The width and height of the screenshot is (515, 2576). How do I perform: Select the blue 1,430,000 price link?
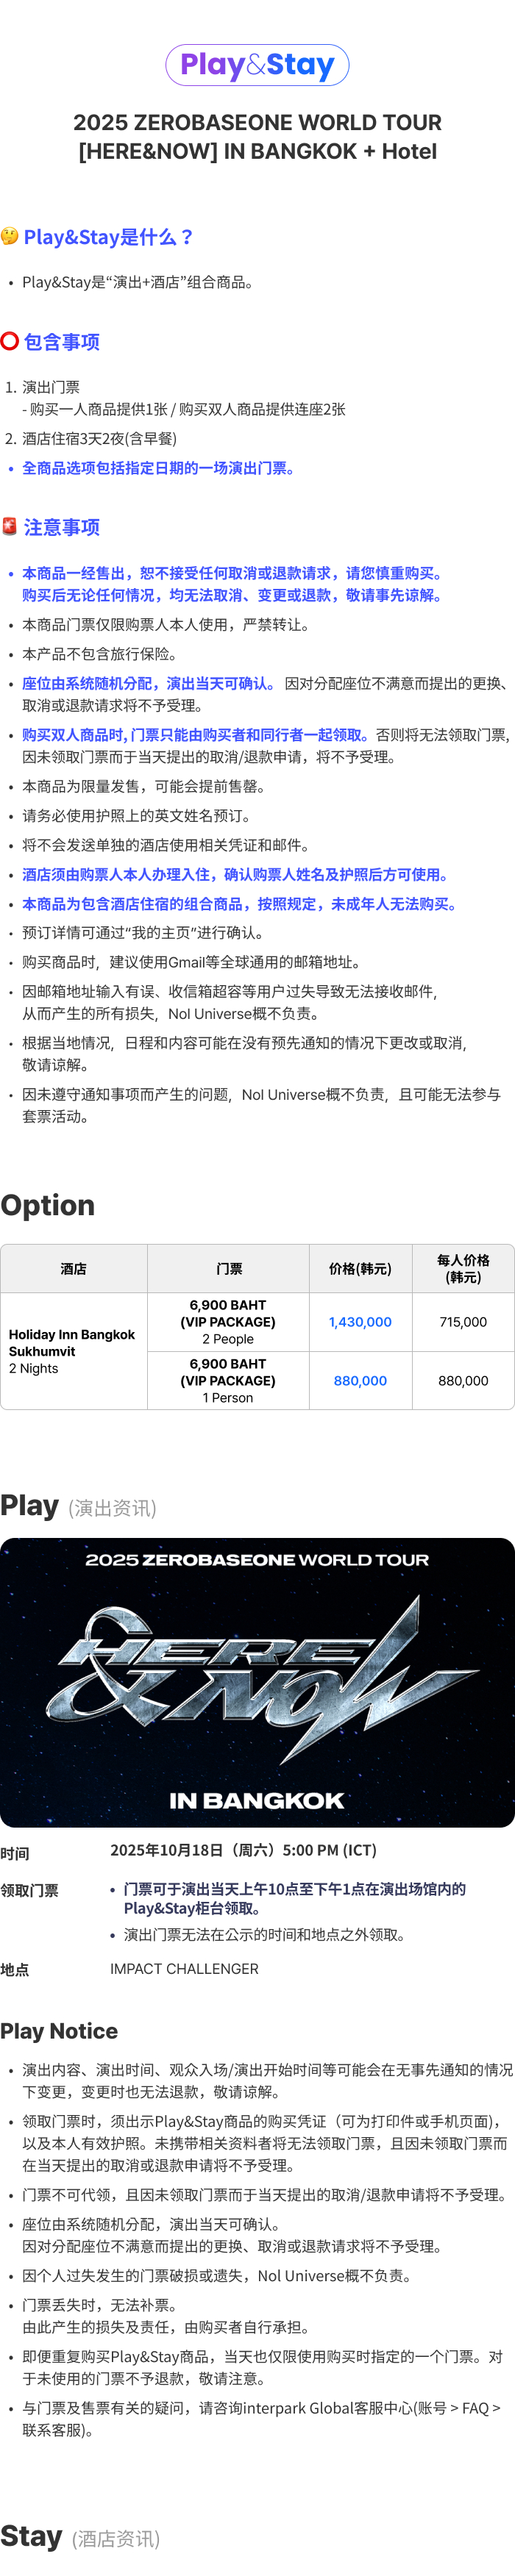click(360, 1322)
